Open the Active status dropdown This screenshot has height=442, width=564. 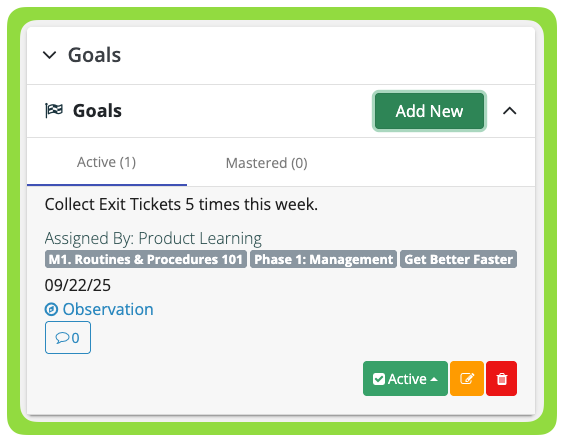click(x=405, y=379)
